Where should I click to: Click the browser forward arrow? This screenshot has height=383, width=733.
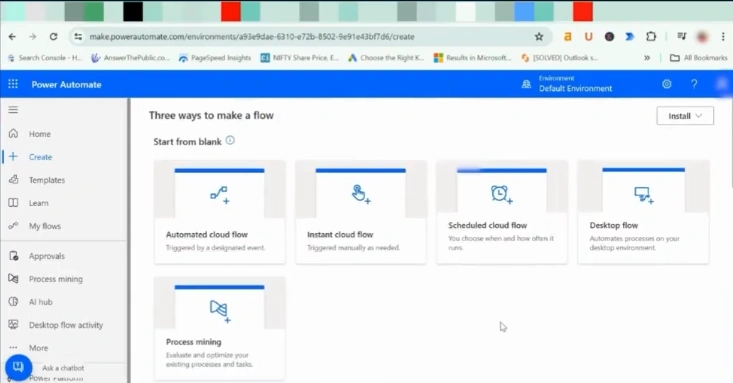[x=32, y=36]
